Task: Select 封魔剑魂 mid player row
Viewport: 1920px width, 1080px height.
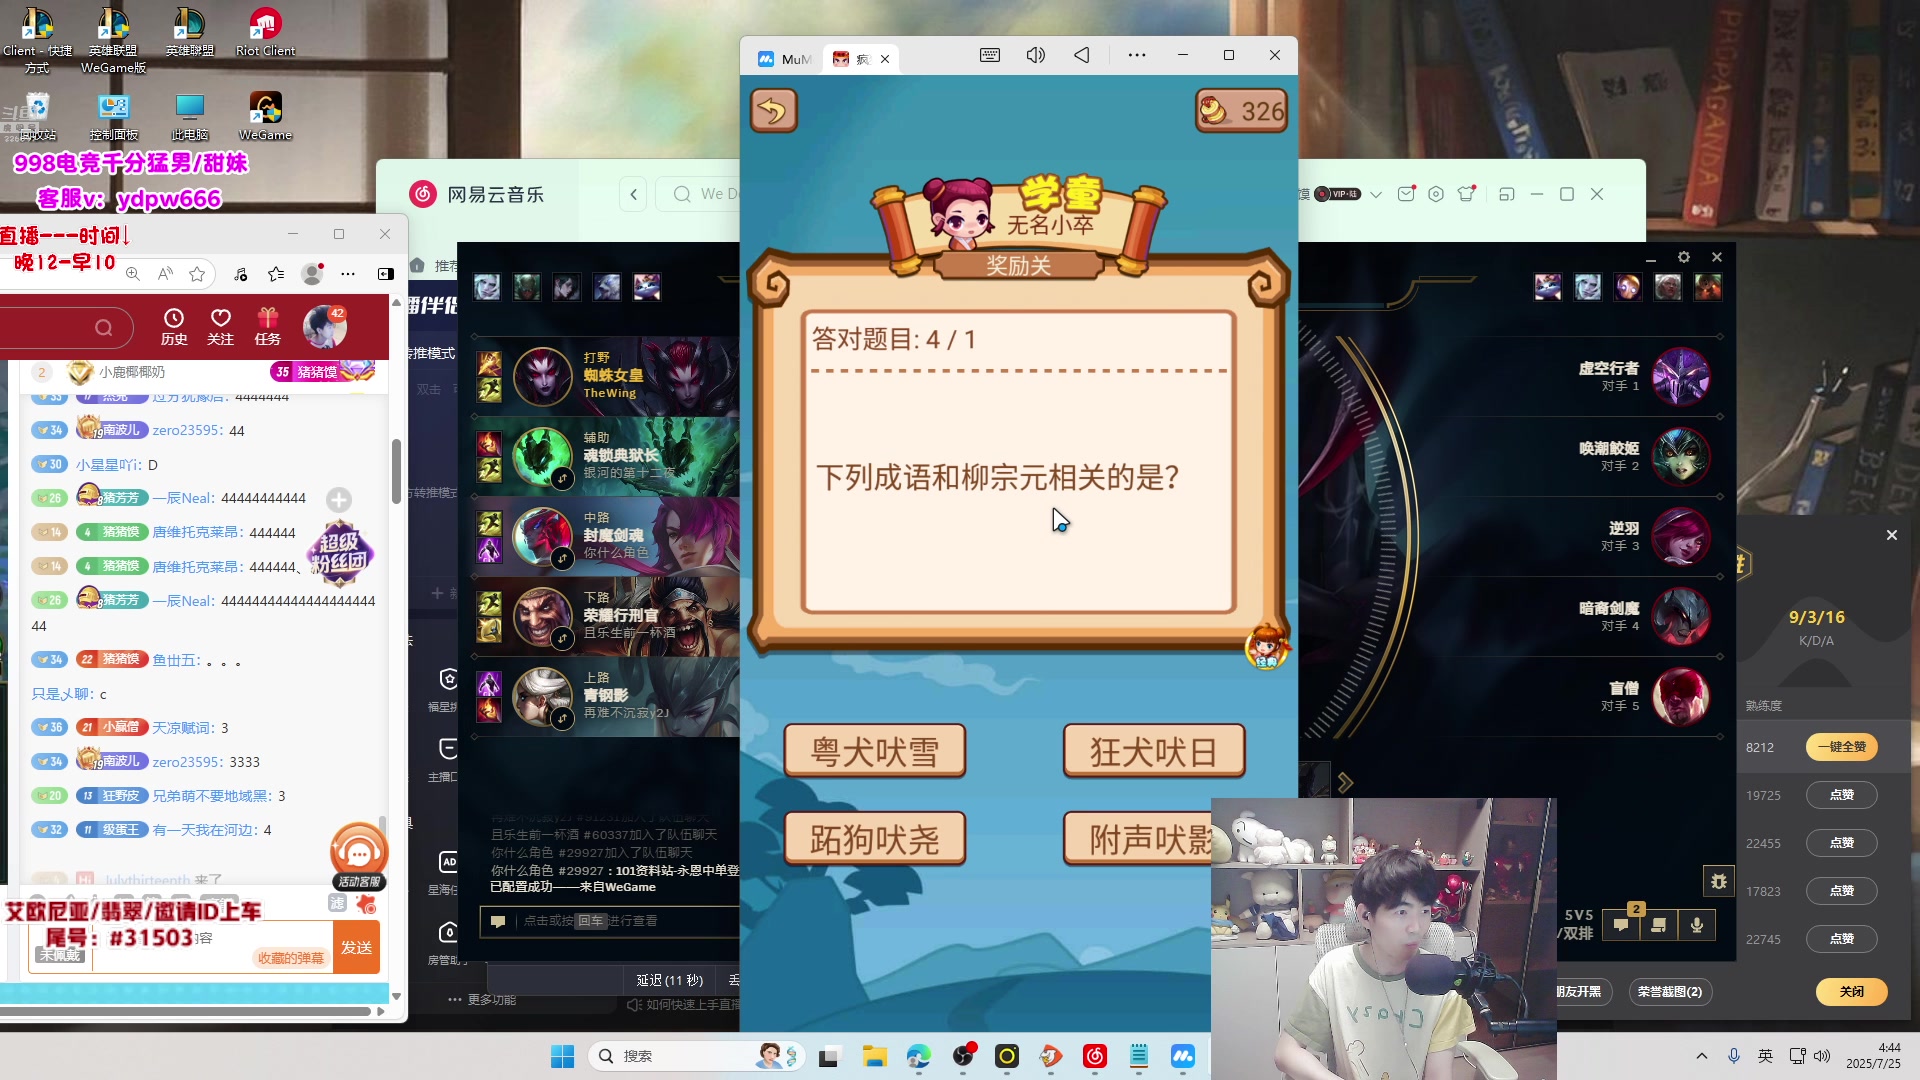Action: coord(606,536)
